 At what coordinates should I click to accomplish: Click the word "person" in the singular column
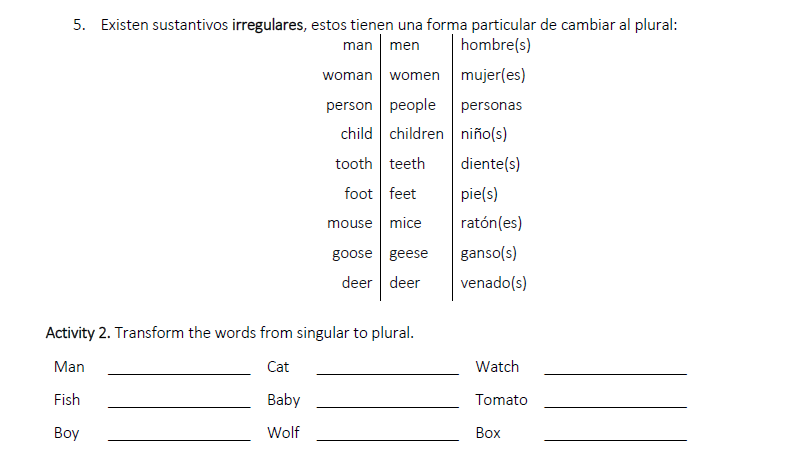tap(349, 105)
